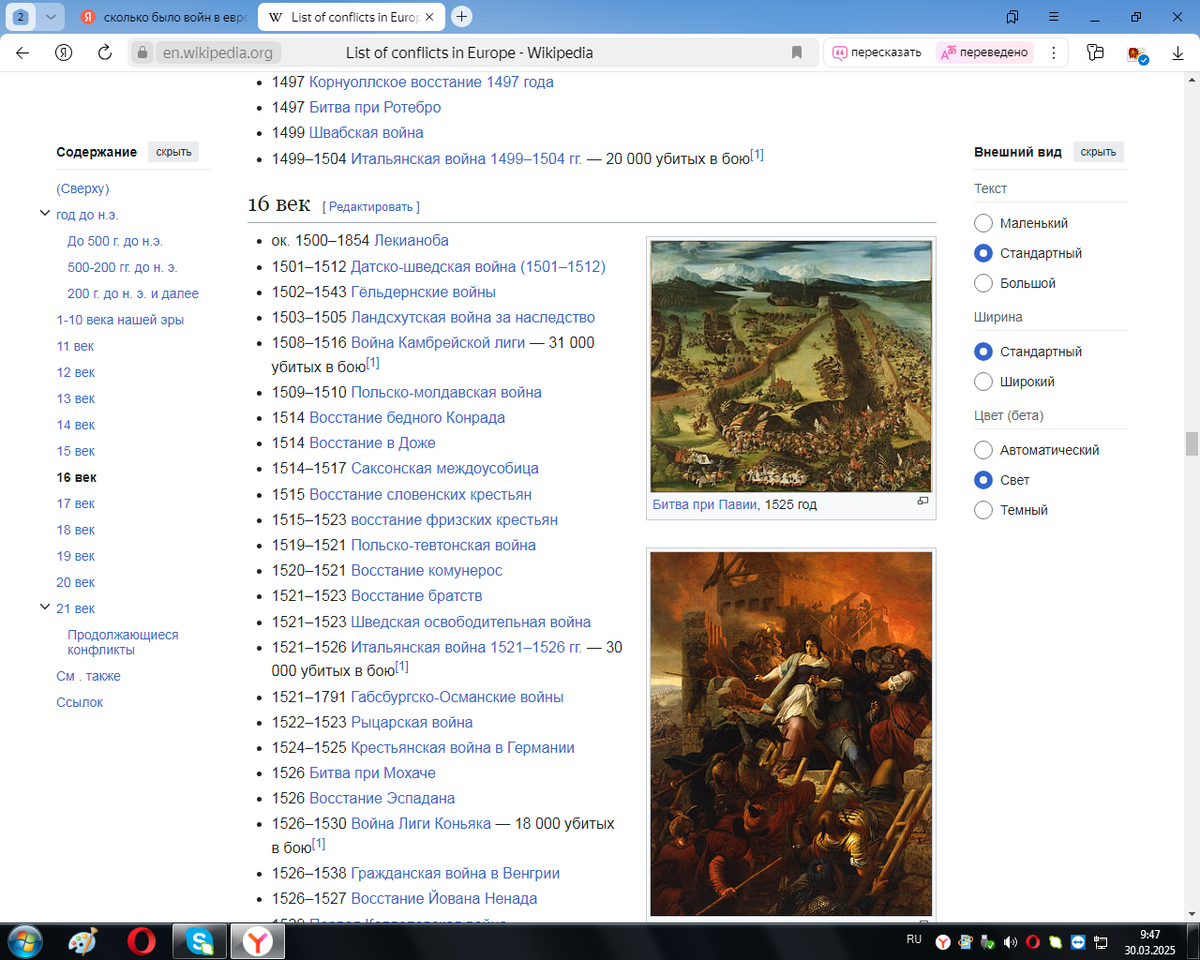
Task: Open the browser extensions panel icon
Action: (x=1095, y=53)
